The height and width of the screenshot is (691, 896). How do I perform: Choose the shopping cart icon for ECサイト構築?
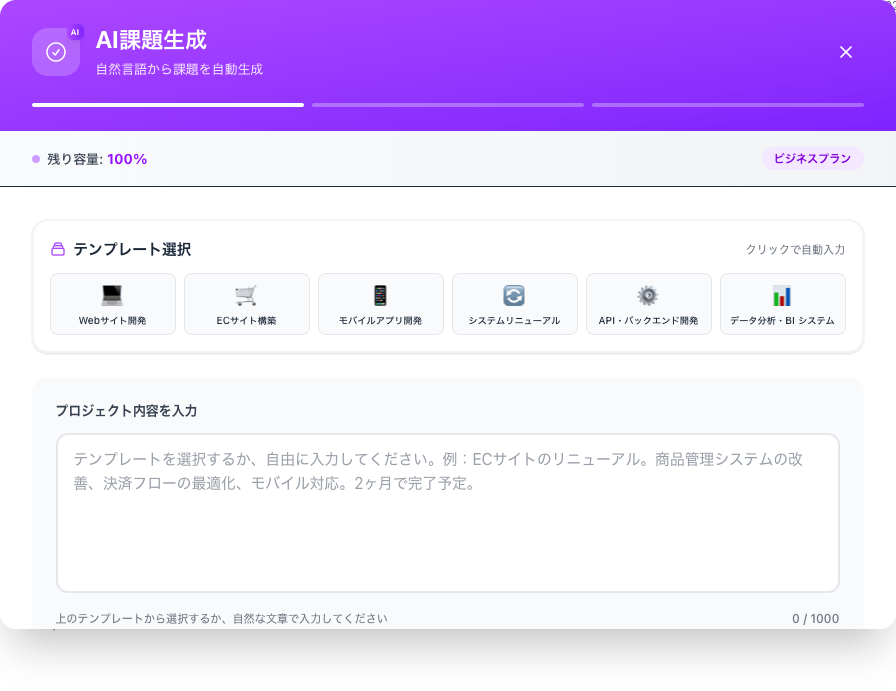point(246,296)
